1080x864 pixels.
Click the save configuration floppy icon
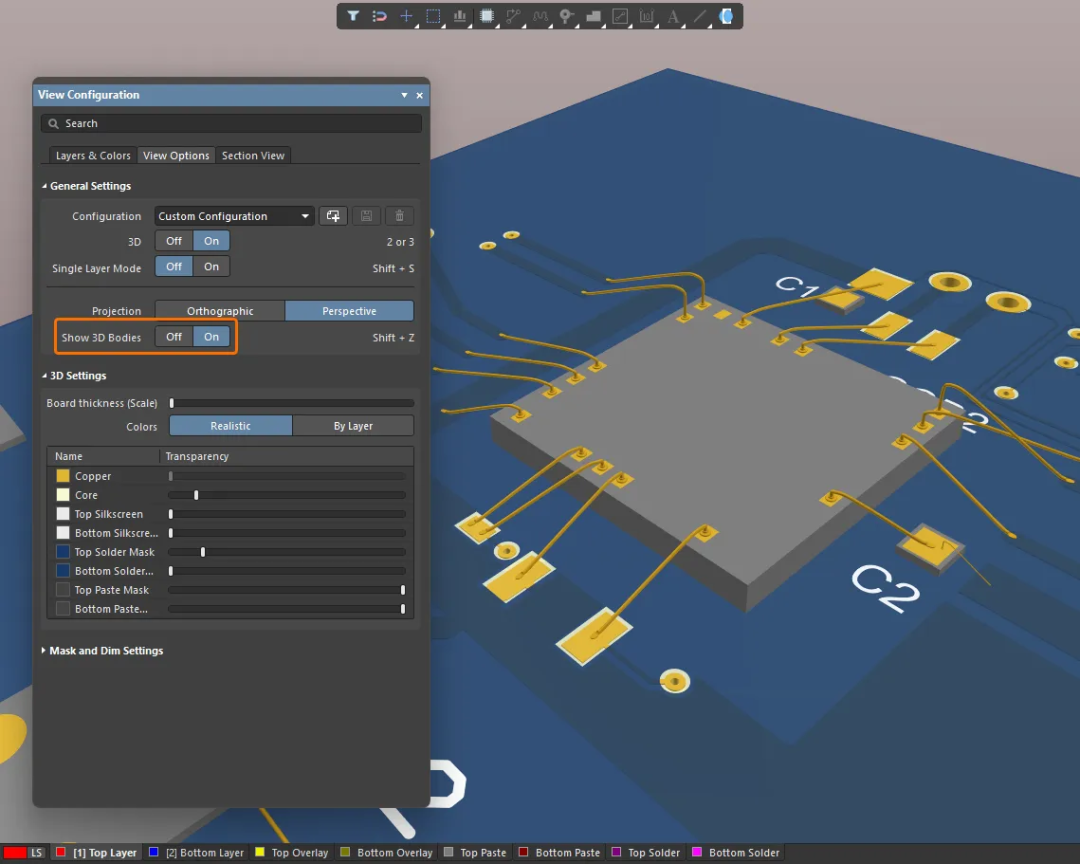pyautogui.click(x=366, y=216)
